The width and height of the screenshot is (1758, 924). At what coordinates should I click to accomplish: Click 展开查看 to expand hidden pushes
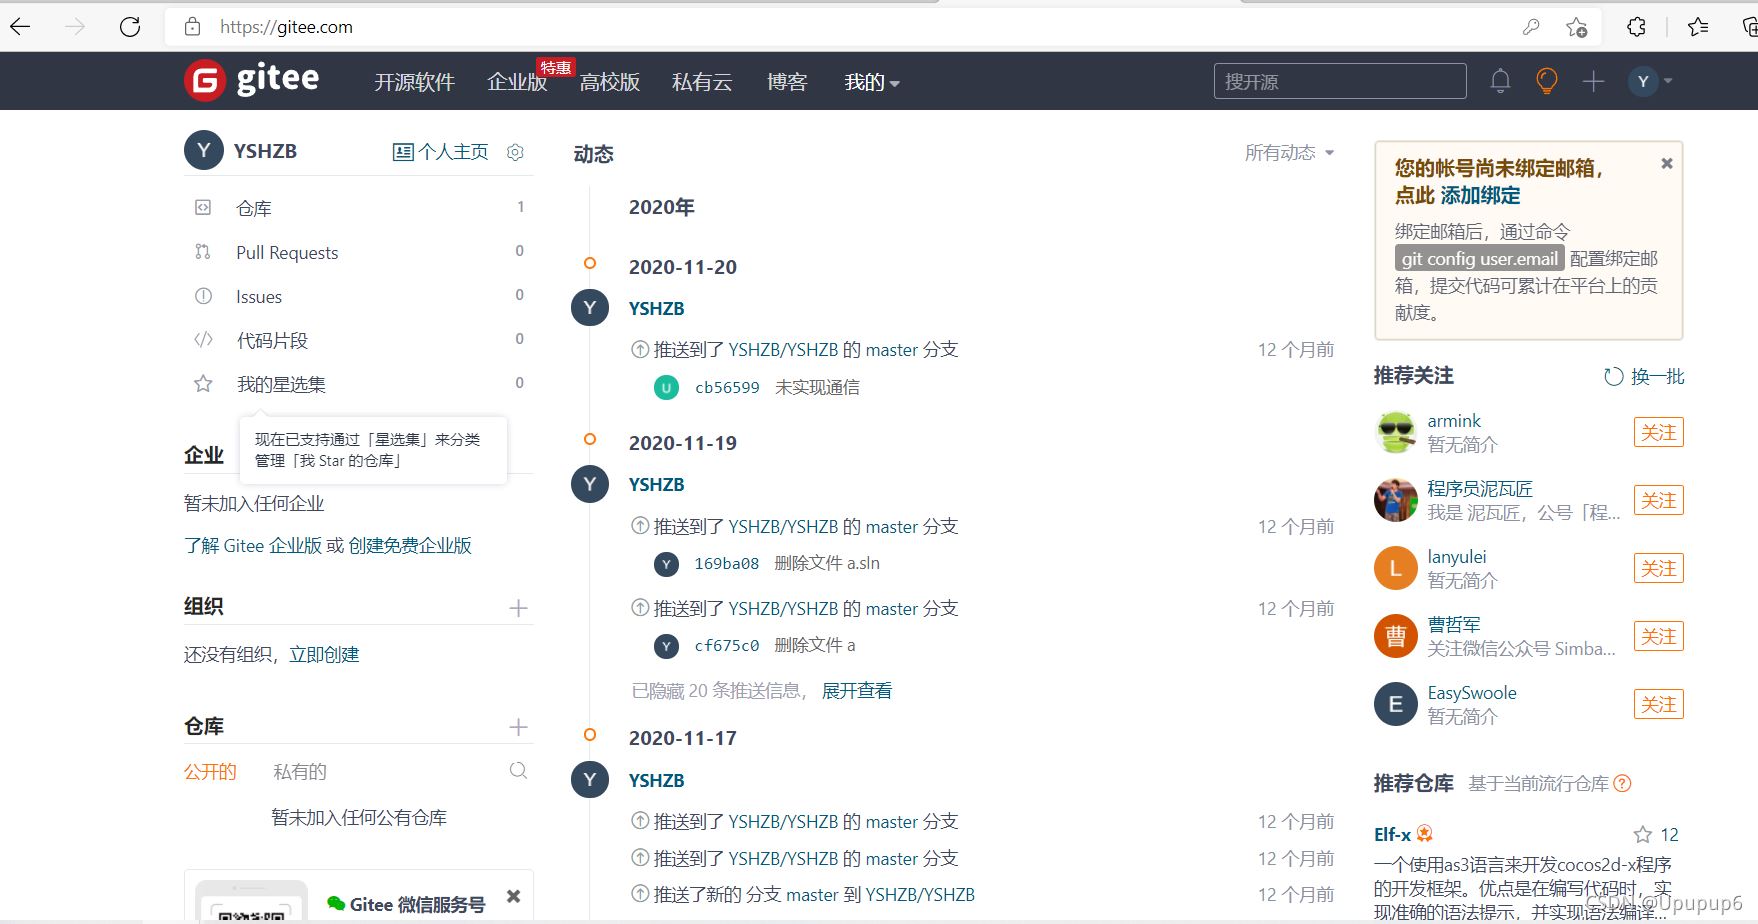pyautogui.click(x=857, y=691)
